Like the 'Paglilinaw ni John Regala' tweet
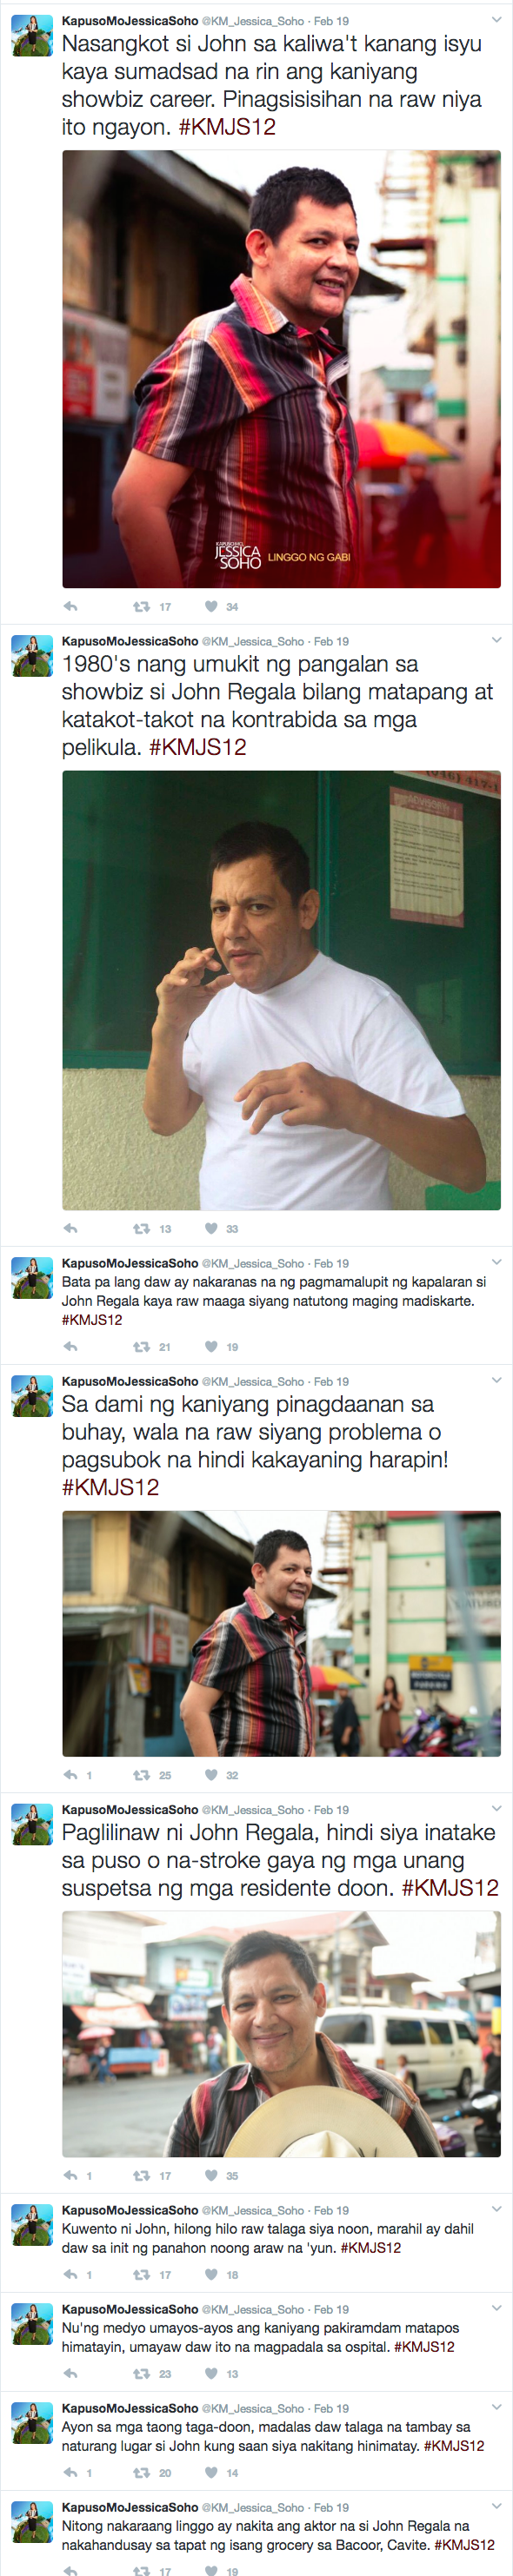The image size is (513, 2576). coord(211,2174)
